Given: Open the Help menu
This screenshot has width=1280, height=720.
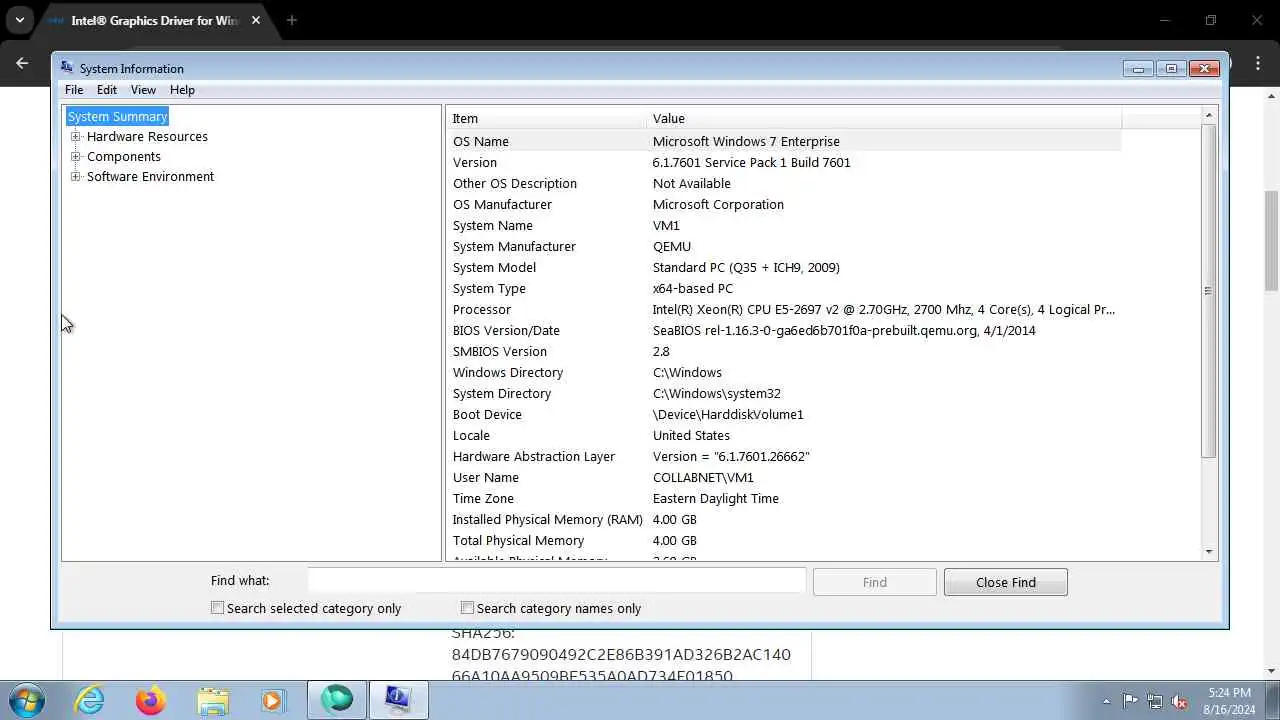Looking at the screenshot, I should click(x=182, y=89).
